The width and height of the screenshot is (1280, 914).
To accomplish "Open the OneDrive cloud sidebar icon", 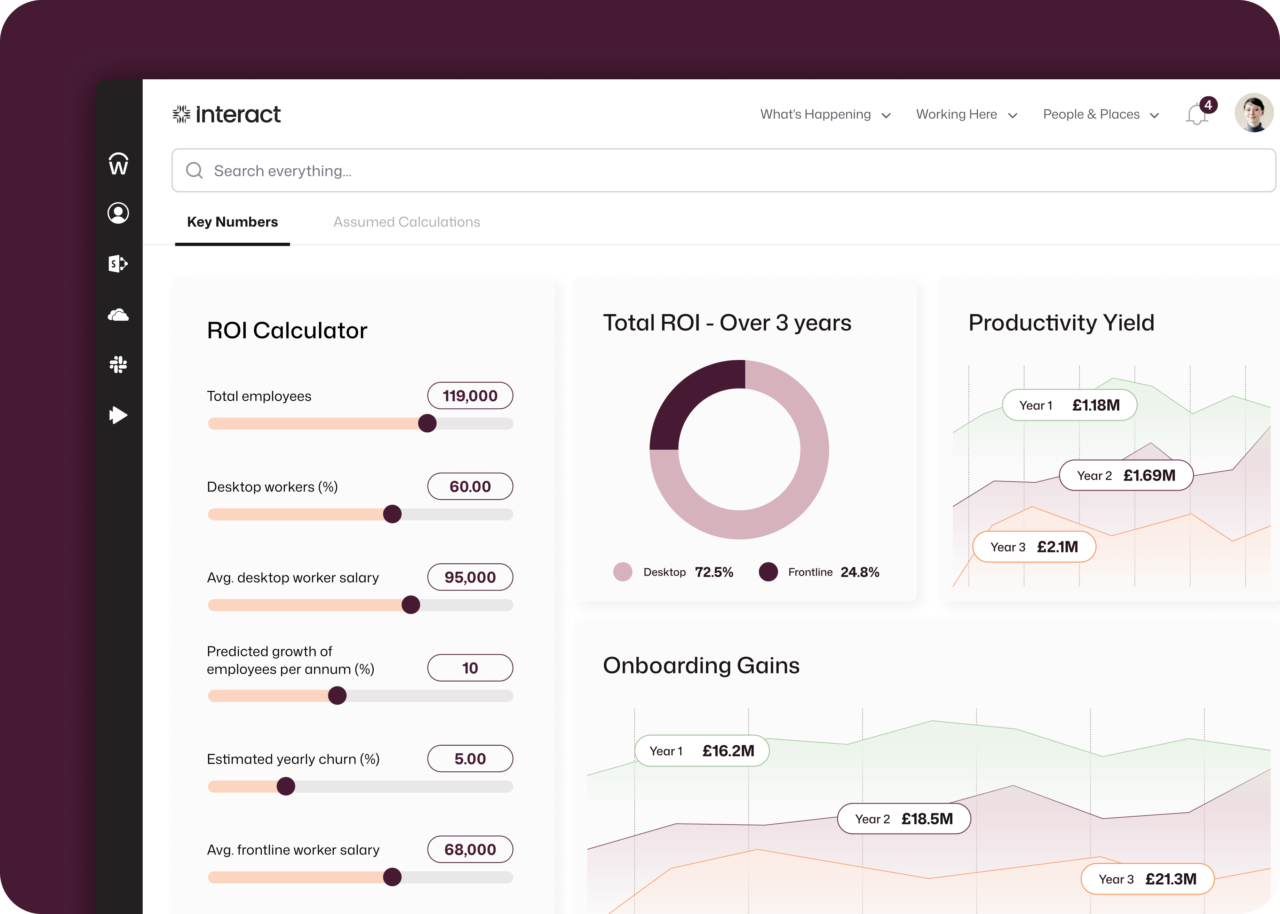I will click(x=118, y=315).
